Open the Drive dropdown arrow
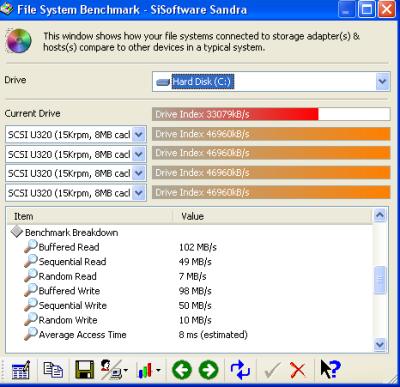The height and width of the screenshot is (387, 400). pyautogui.click(x=382, y=81)
